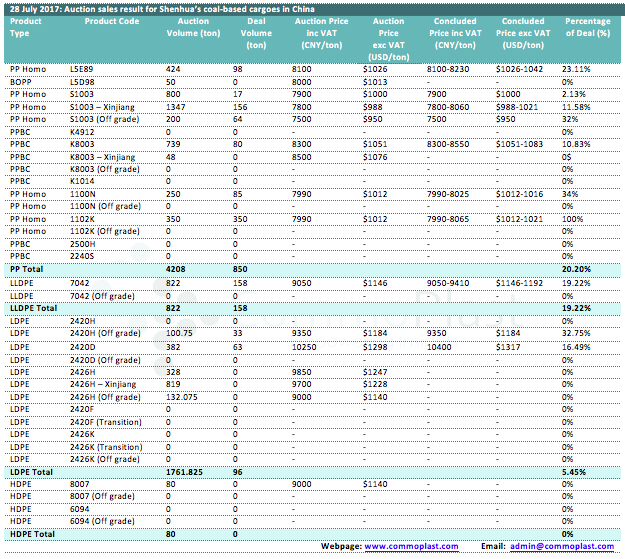Click the PP Total row label
Screen dimensions: 625x559
(x=28, y=269)
